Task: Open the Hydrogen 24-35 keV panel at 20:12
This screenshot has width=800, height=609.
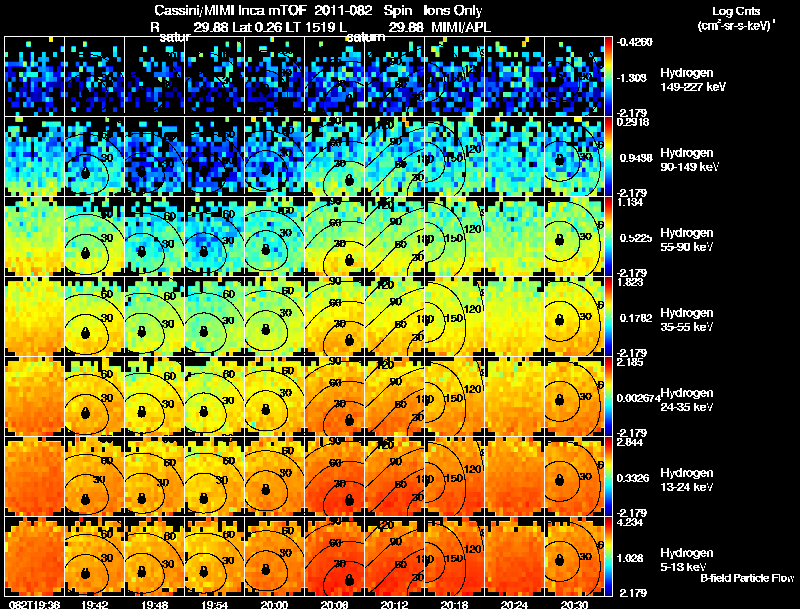Action: [394, 396]
